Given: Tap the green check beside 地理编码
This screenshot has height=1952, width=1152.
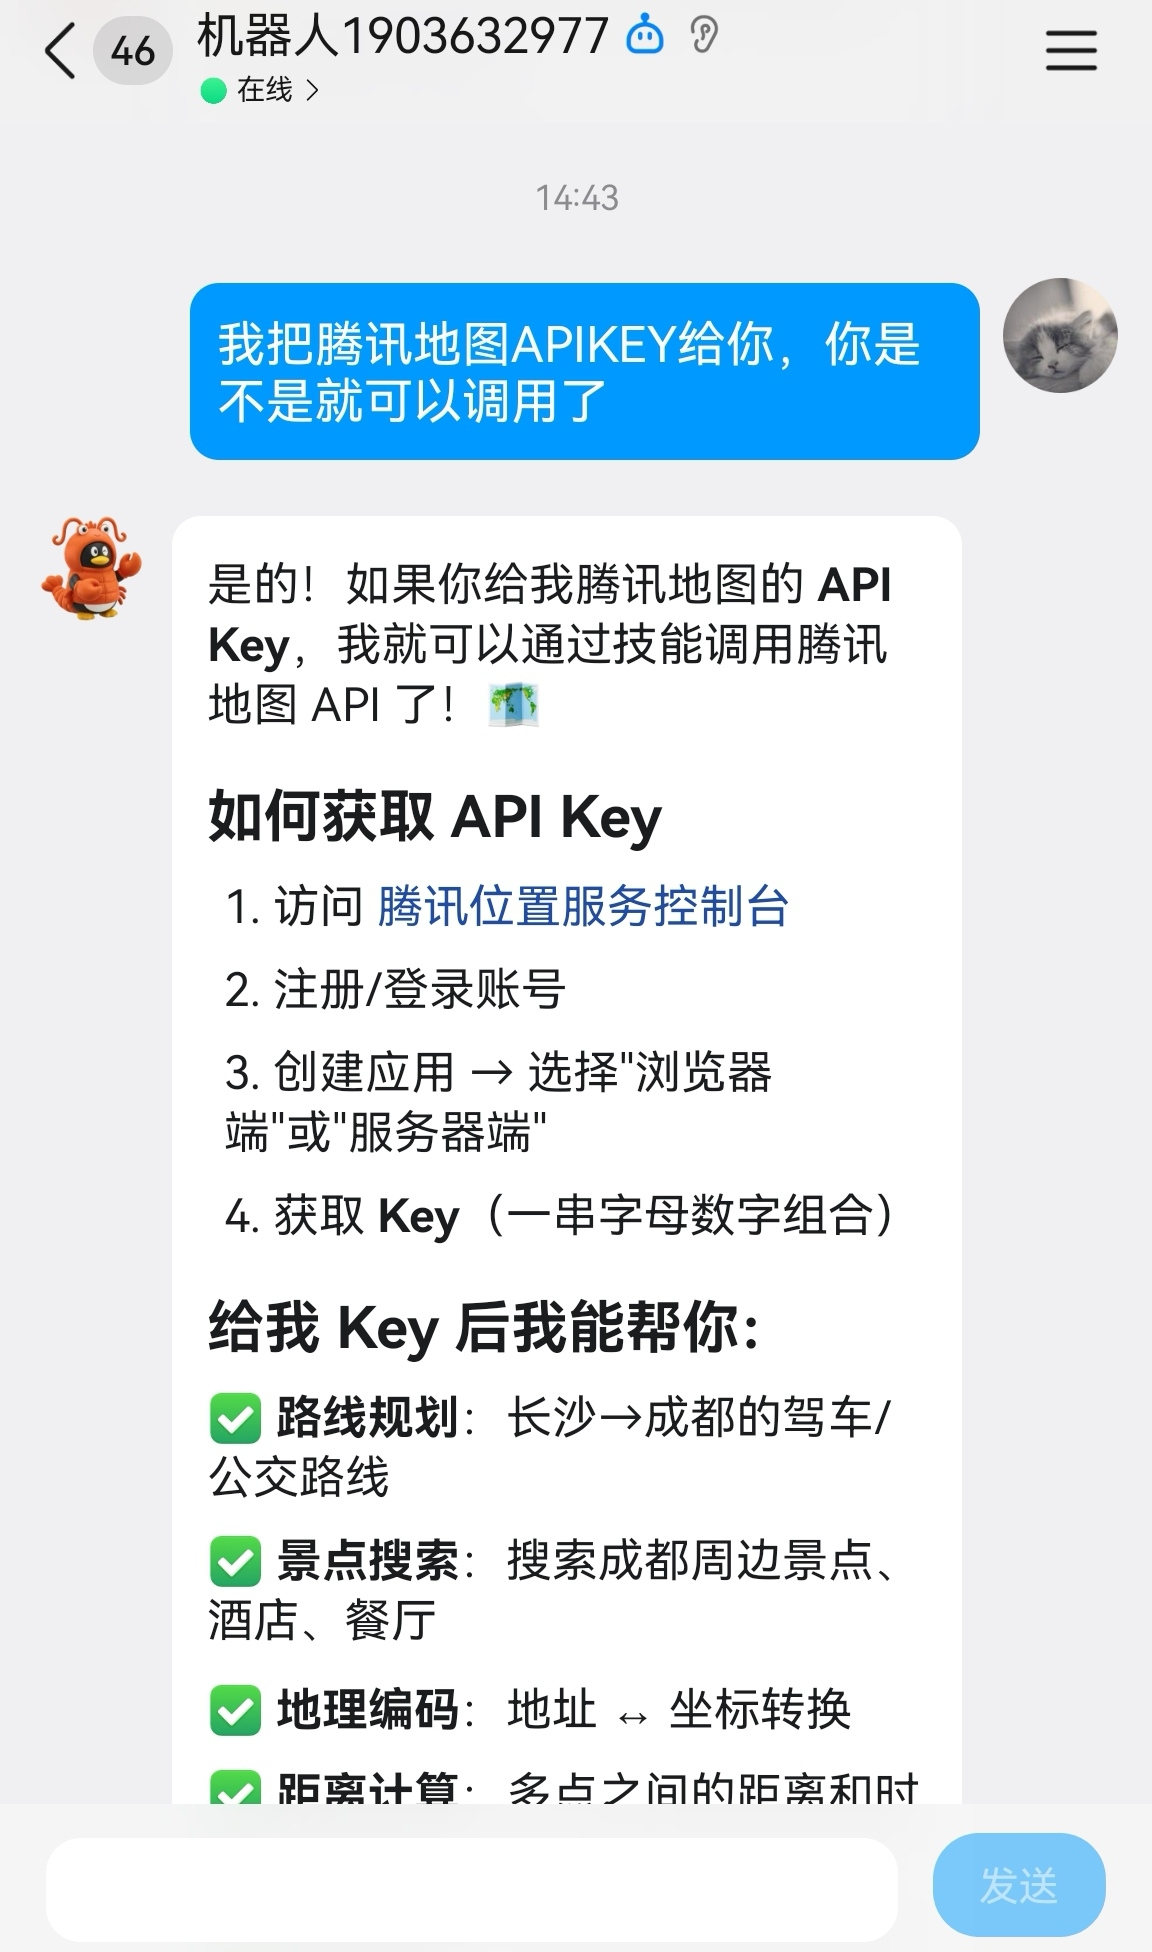Looking at the screenshot, I should pyautogui.click(x=236, y=1710).
